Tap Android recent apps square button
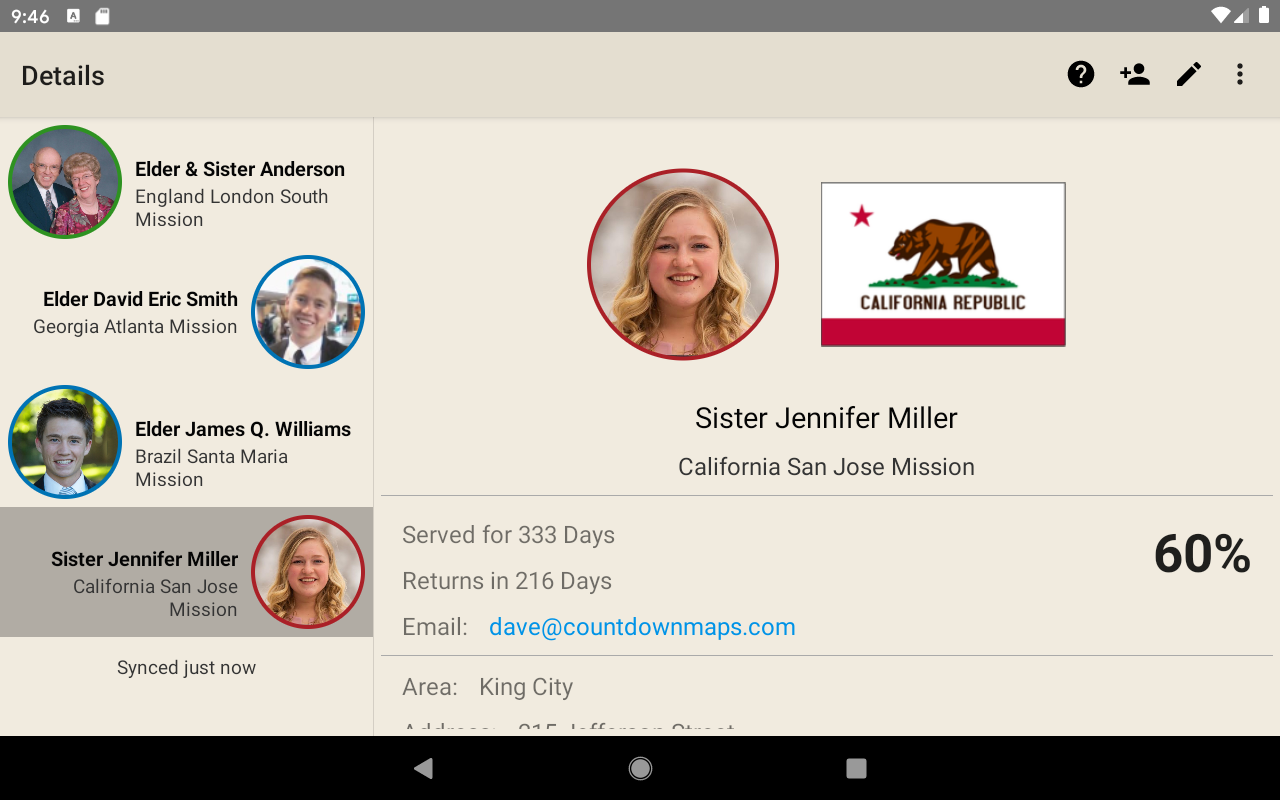The width and height of the screenshot is (1280, 800). point(856,768)
